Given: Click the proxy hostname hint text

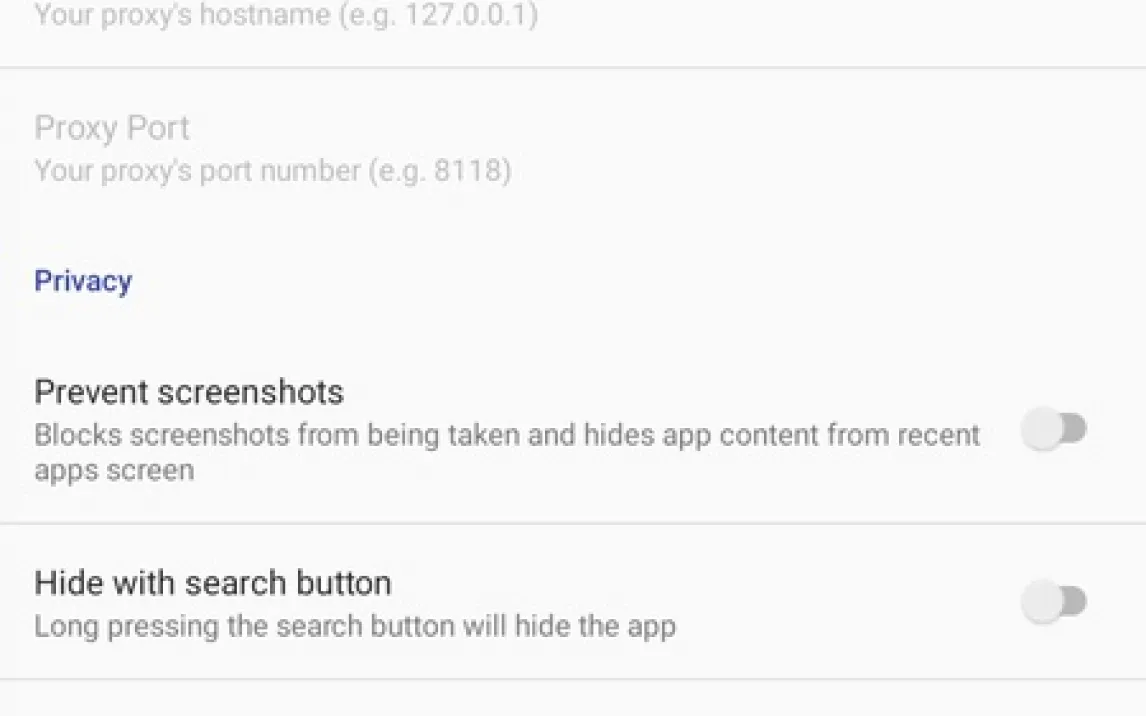Looking at the screenshot, I should 285,17.
